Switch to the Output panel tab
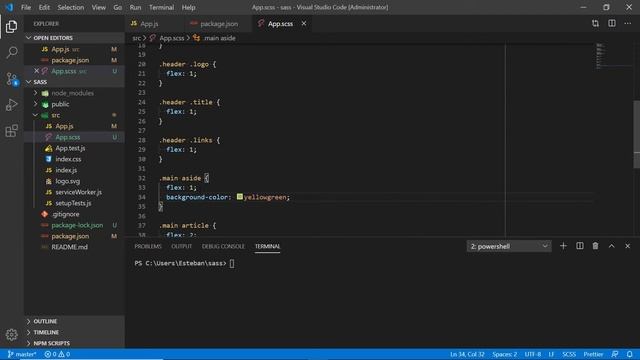640x360 pixels. pos(182,246)
